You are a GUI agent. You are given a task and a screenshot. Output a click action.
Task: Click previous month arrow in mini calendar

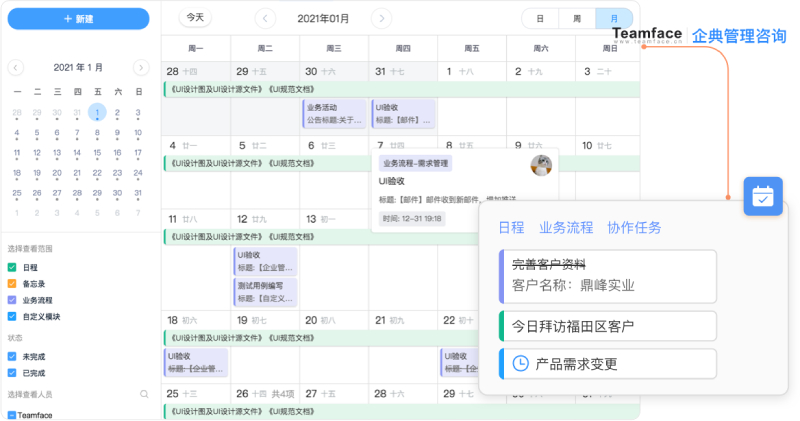click(x=15, y=67)
